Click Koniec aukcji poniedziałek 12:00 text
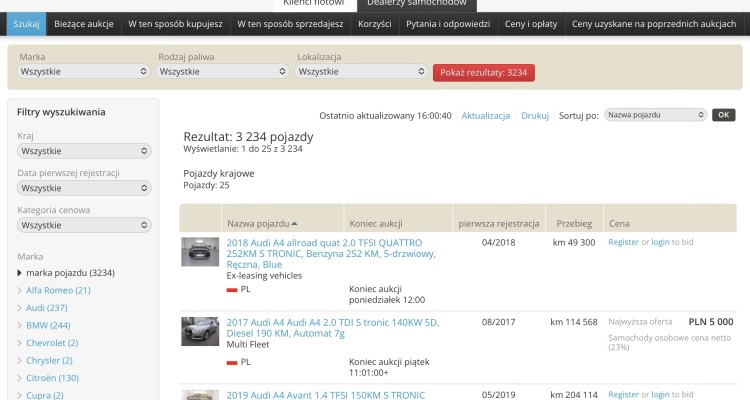Viewport: 750px width, 400px height. [x=387, y=295]
